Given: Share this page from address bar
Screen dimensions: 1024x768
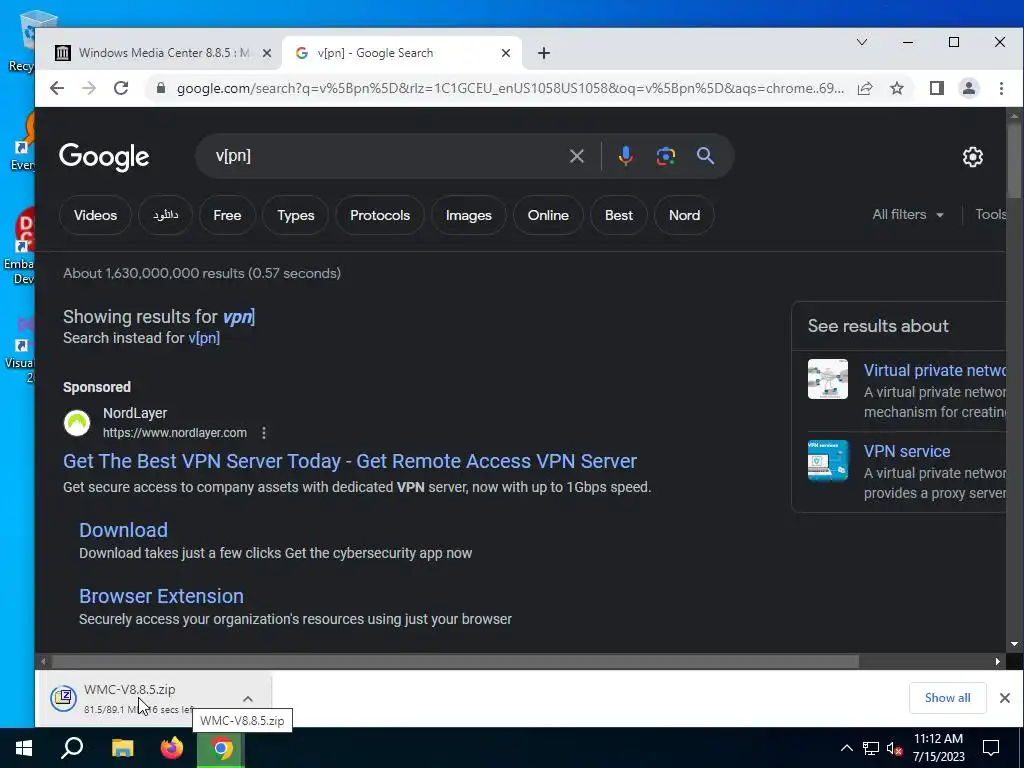Looking at the screenshot, I should (865, 88).
